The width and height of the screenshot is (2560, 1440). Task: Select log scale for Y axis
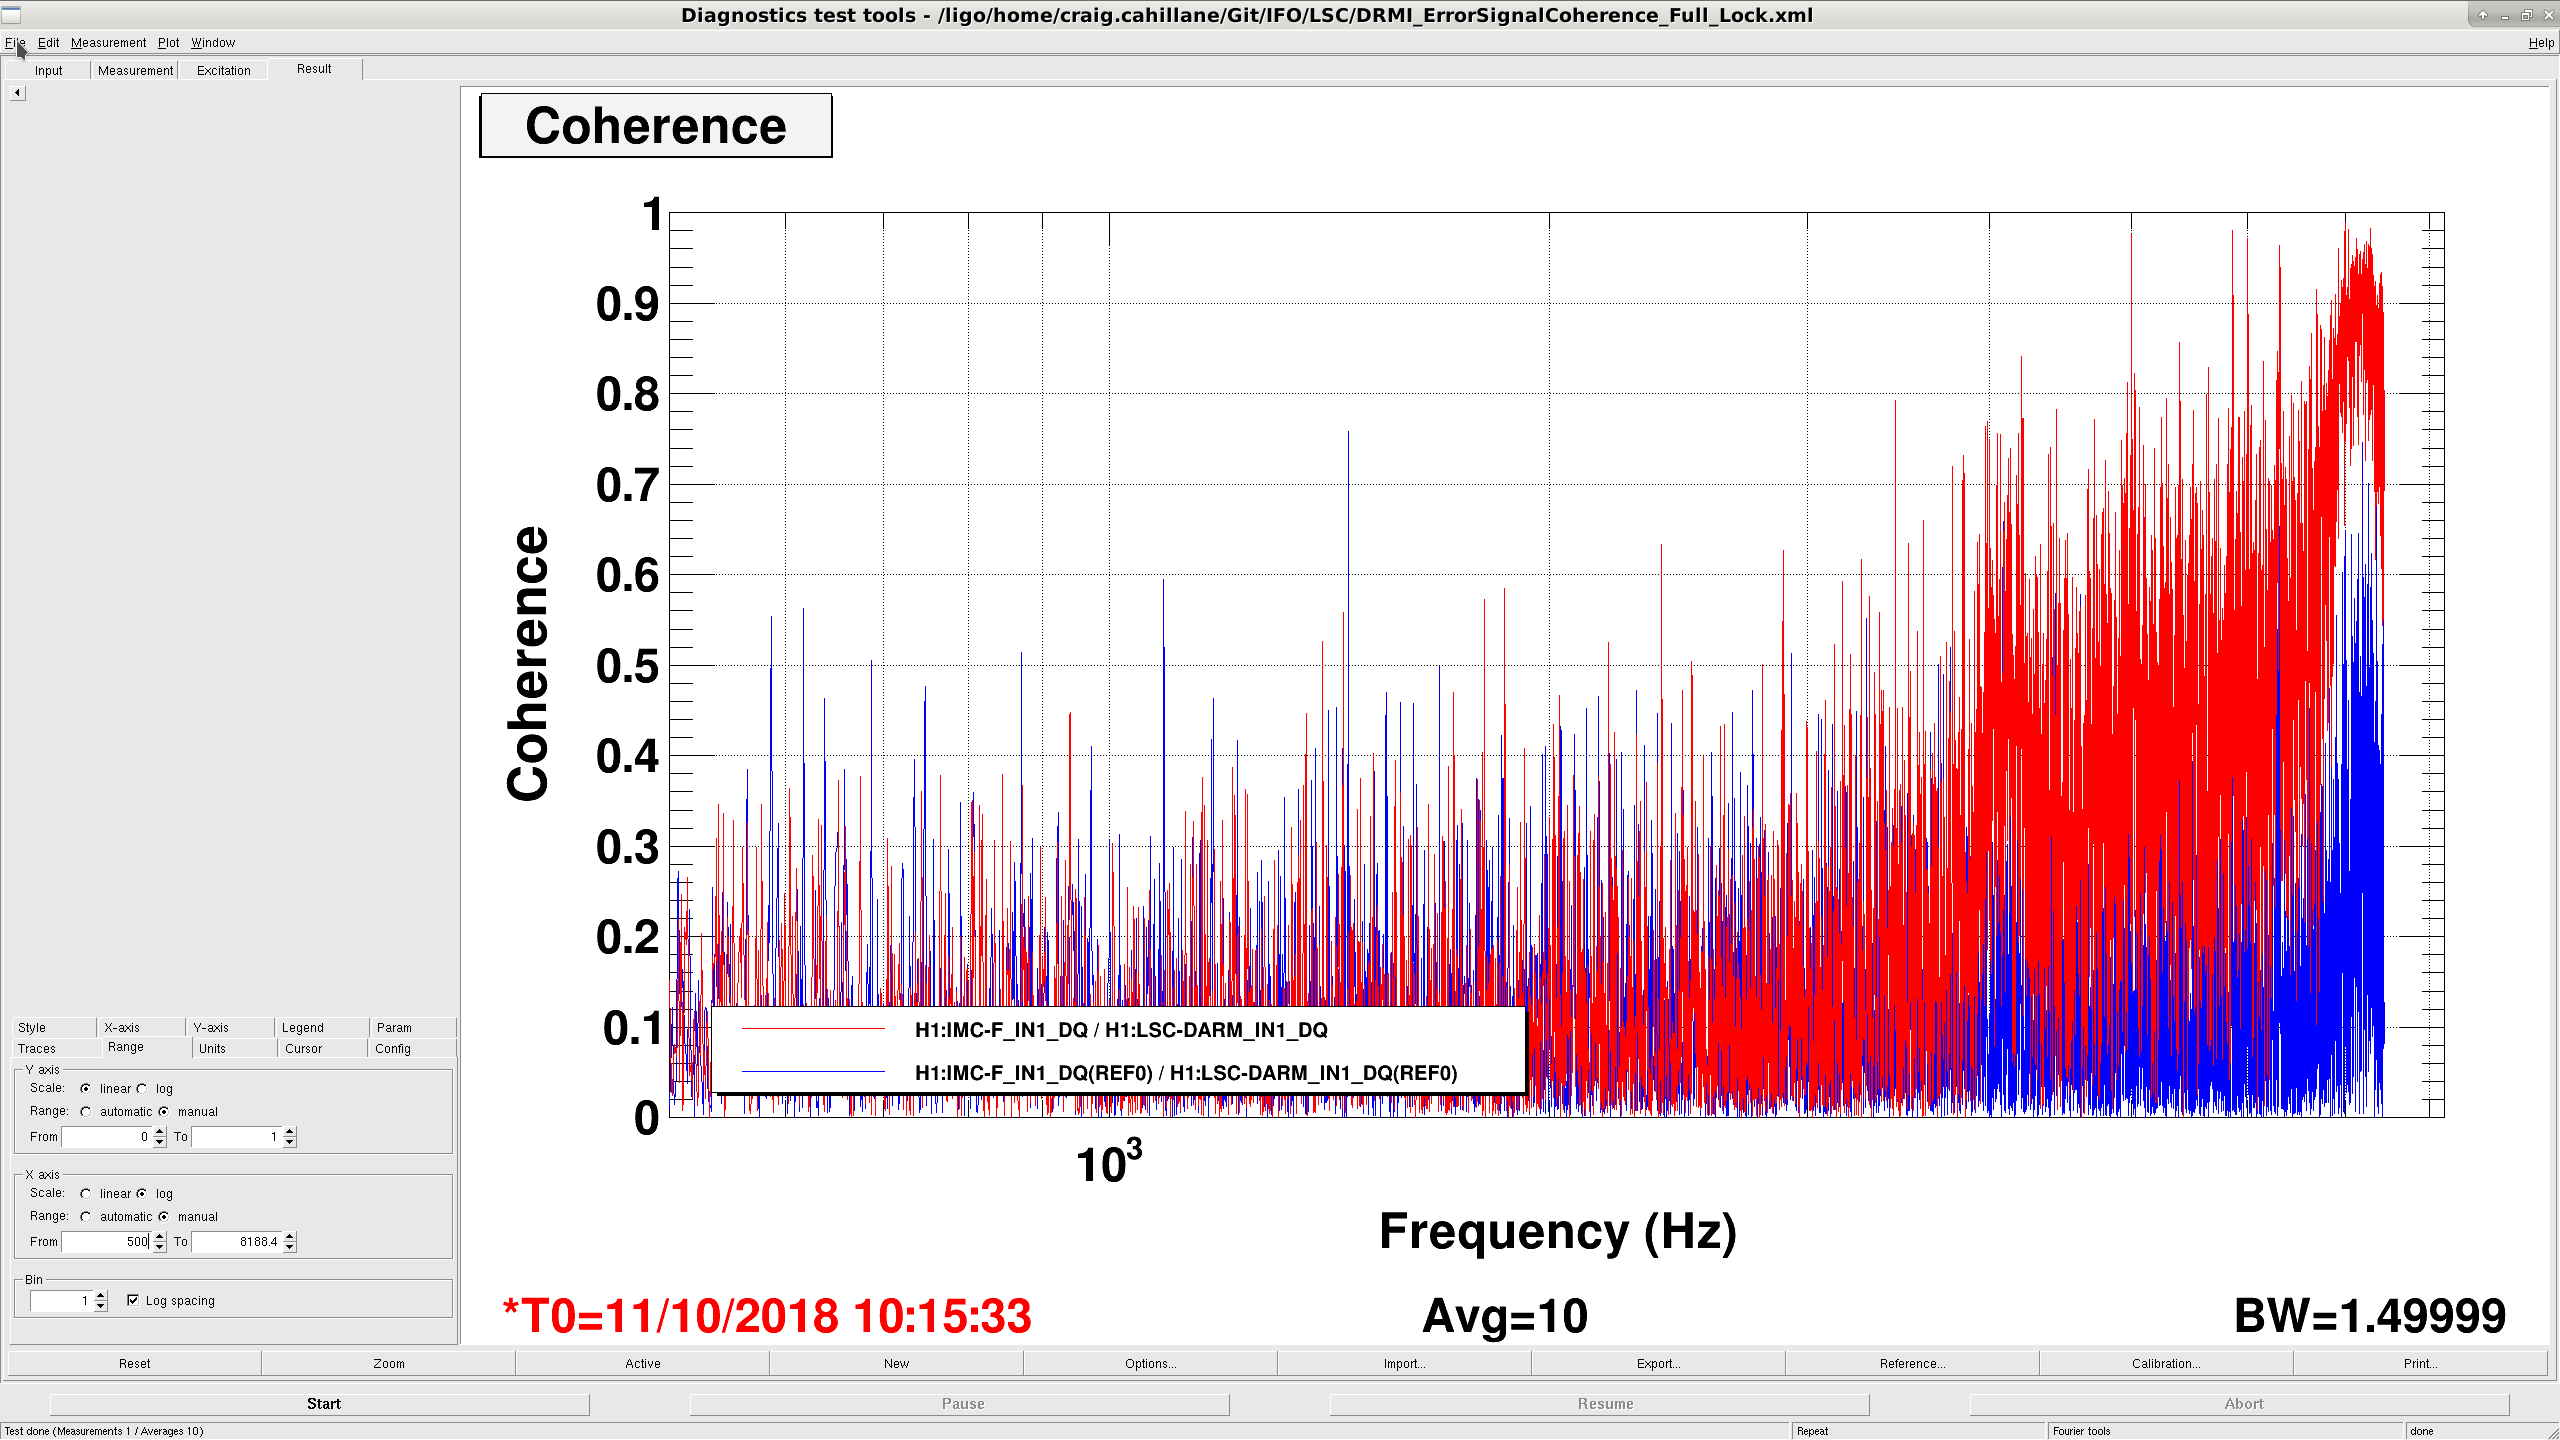(x=142, y=1089)
